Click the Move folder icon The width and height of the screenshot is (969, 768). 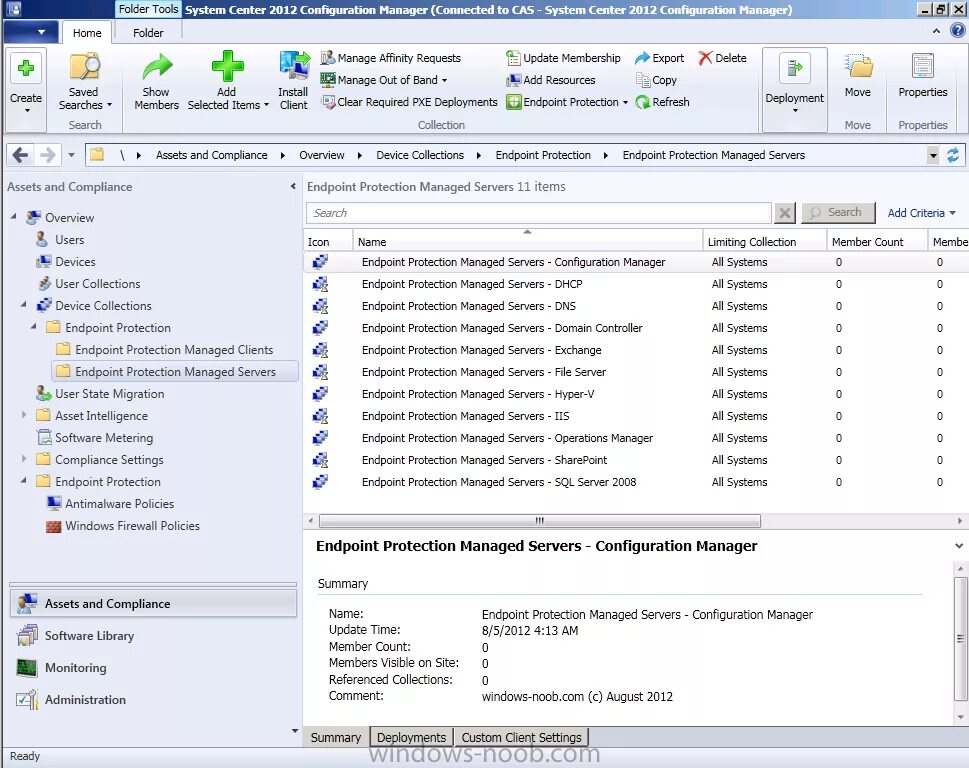(858, 66)
